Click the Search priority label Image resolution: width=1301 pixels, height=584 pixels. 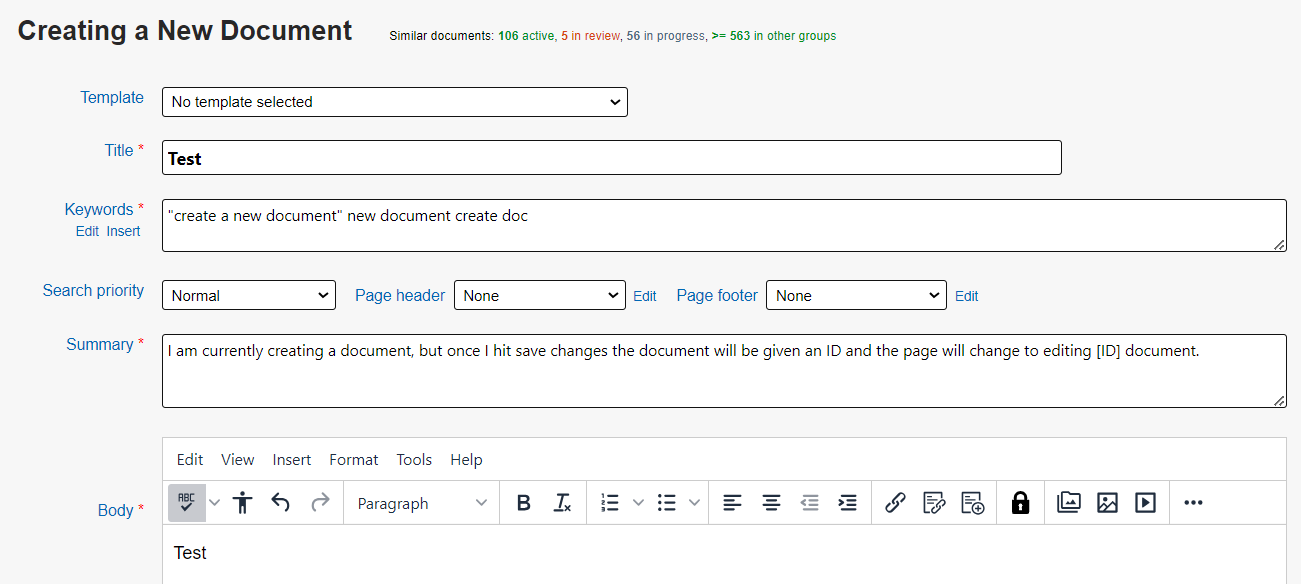pos(93,290)
